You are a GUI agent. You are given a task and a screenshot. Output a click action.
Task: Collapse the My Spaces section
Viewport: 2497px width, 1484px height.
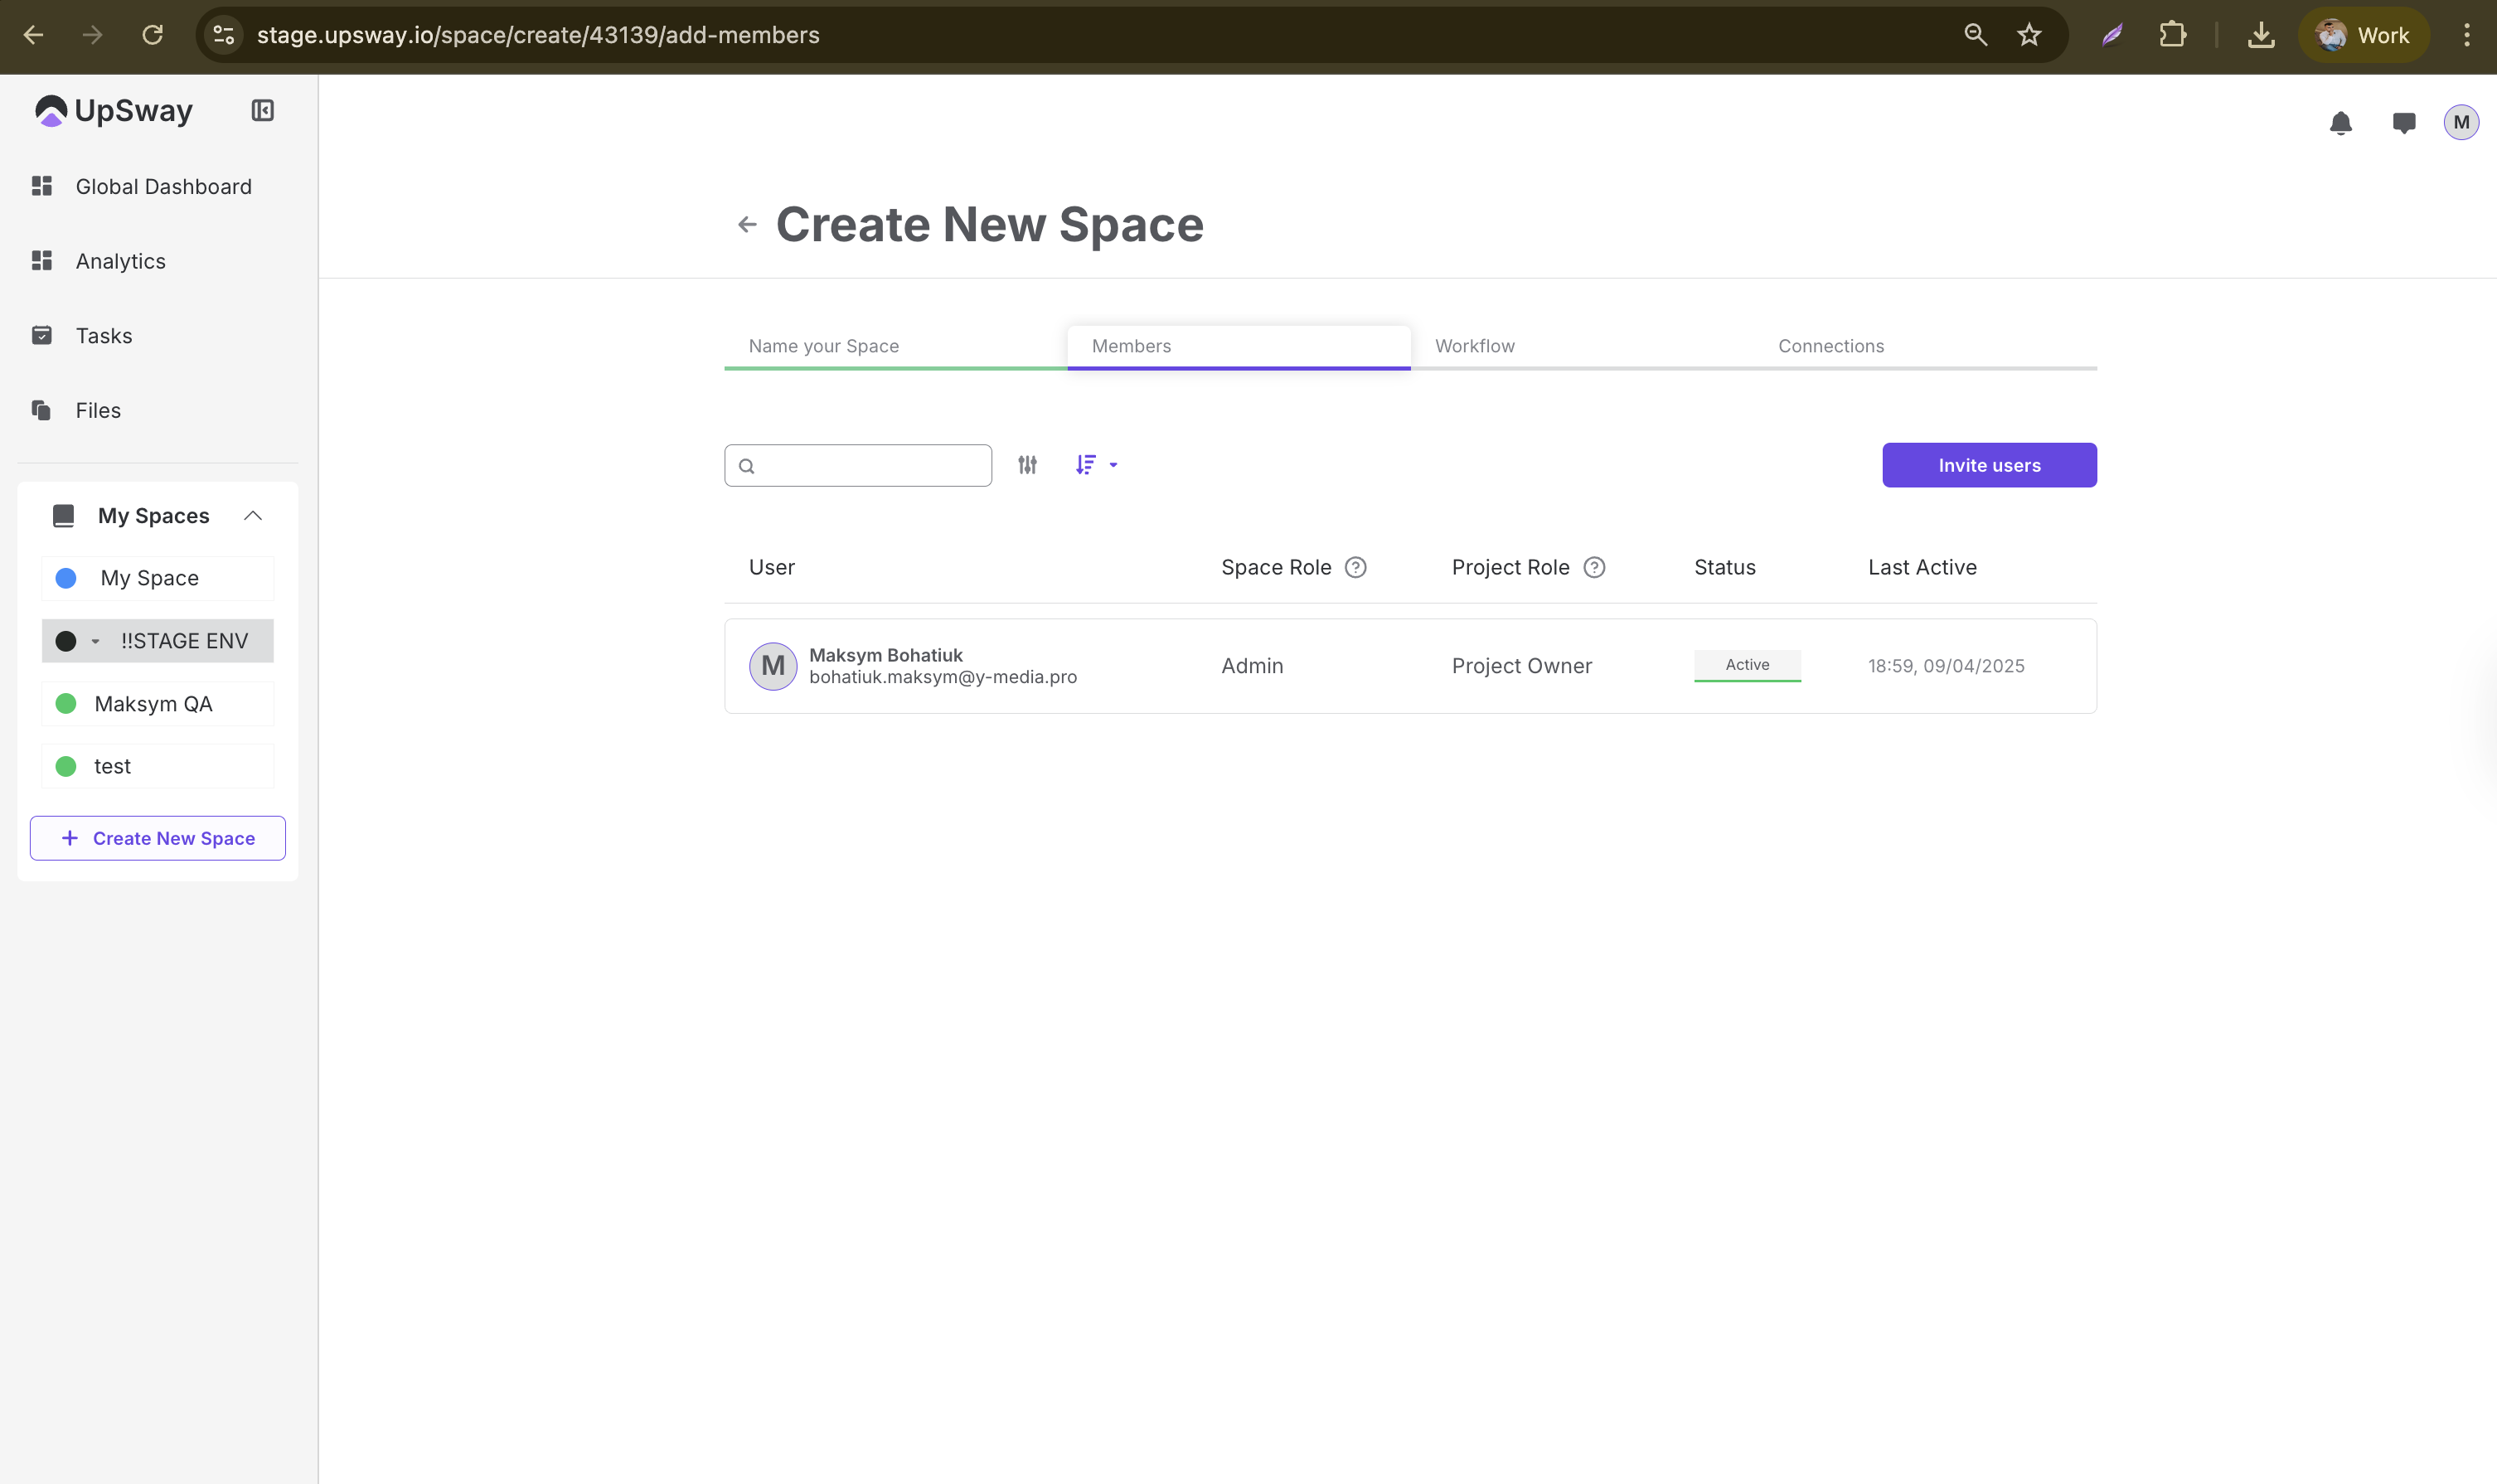(252, 516)
